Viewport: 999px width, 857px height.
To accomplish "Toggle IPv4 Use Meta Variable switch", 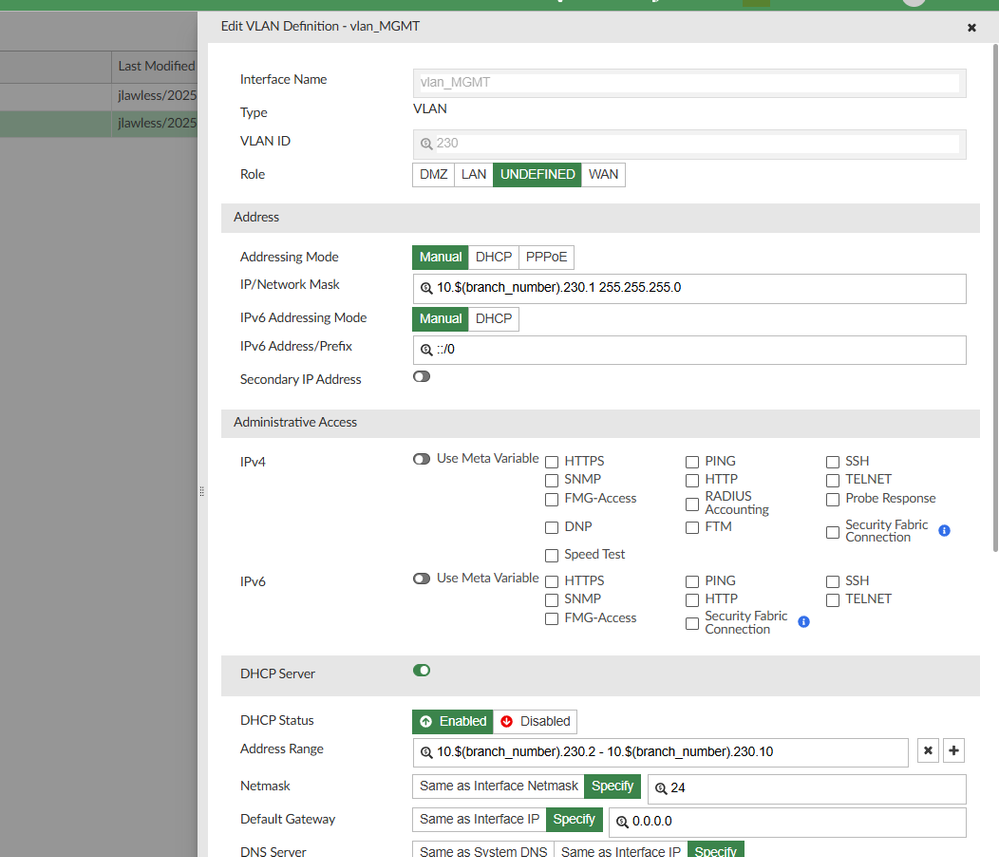I will (x=421, y=459).
